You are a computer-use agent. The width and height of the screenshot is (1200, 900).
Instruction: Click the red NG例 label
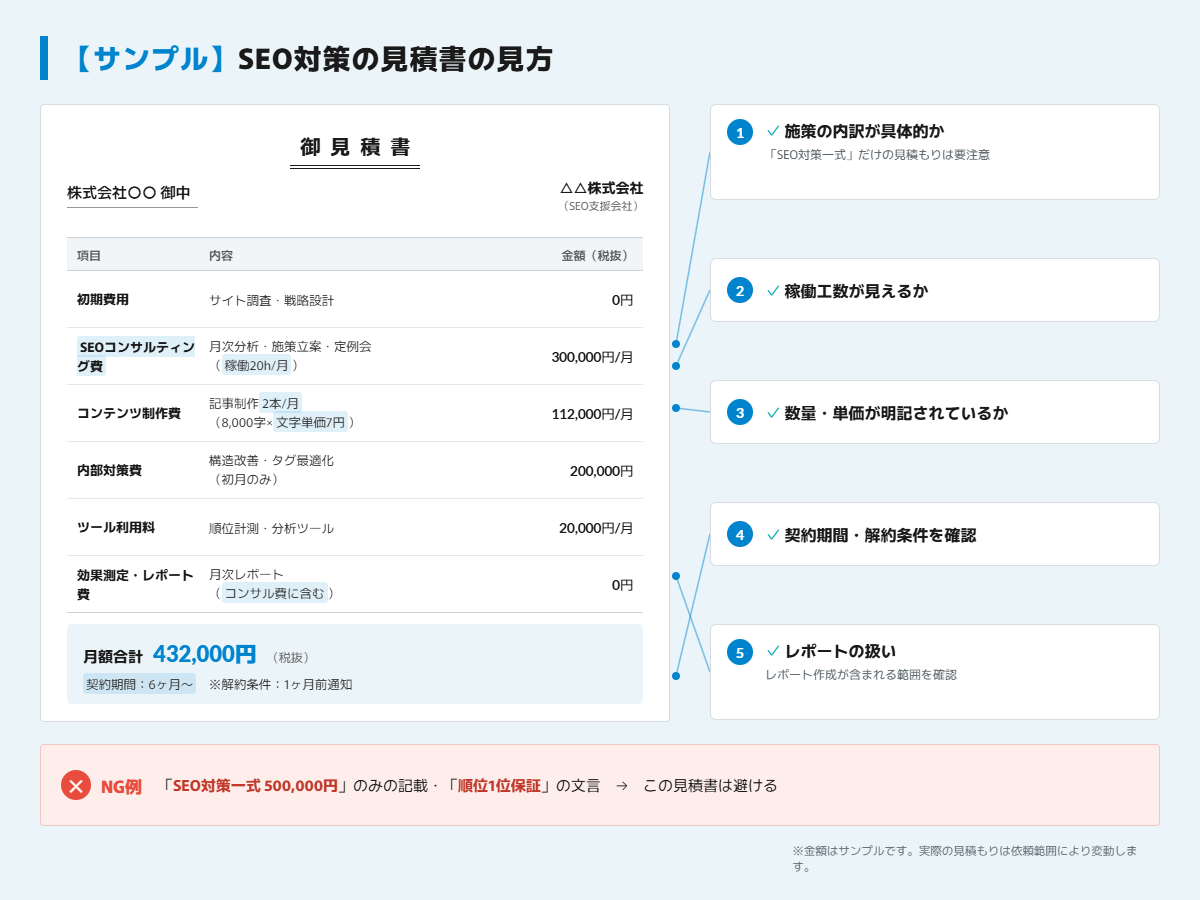[121, 786]
